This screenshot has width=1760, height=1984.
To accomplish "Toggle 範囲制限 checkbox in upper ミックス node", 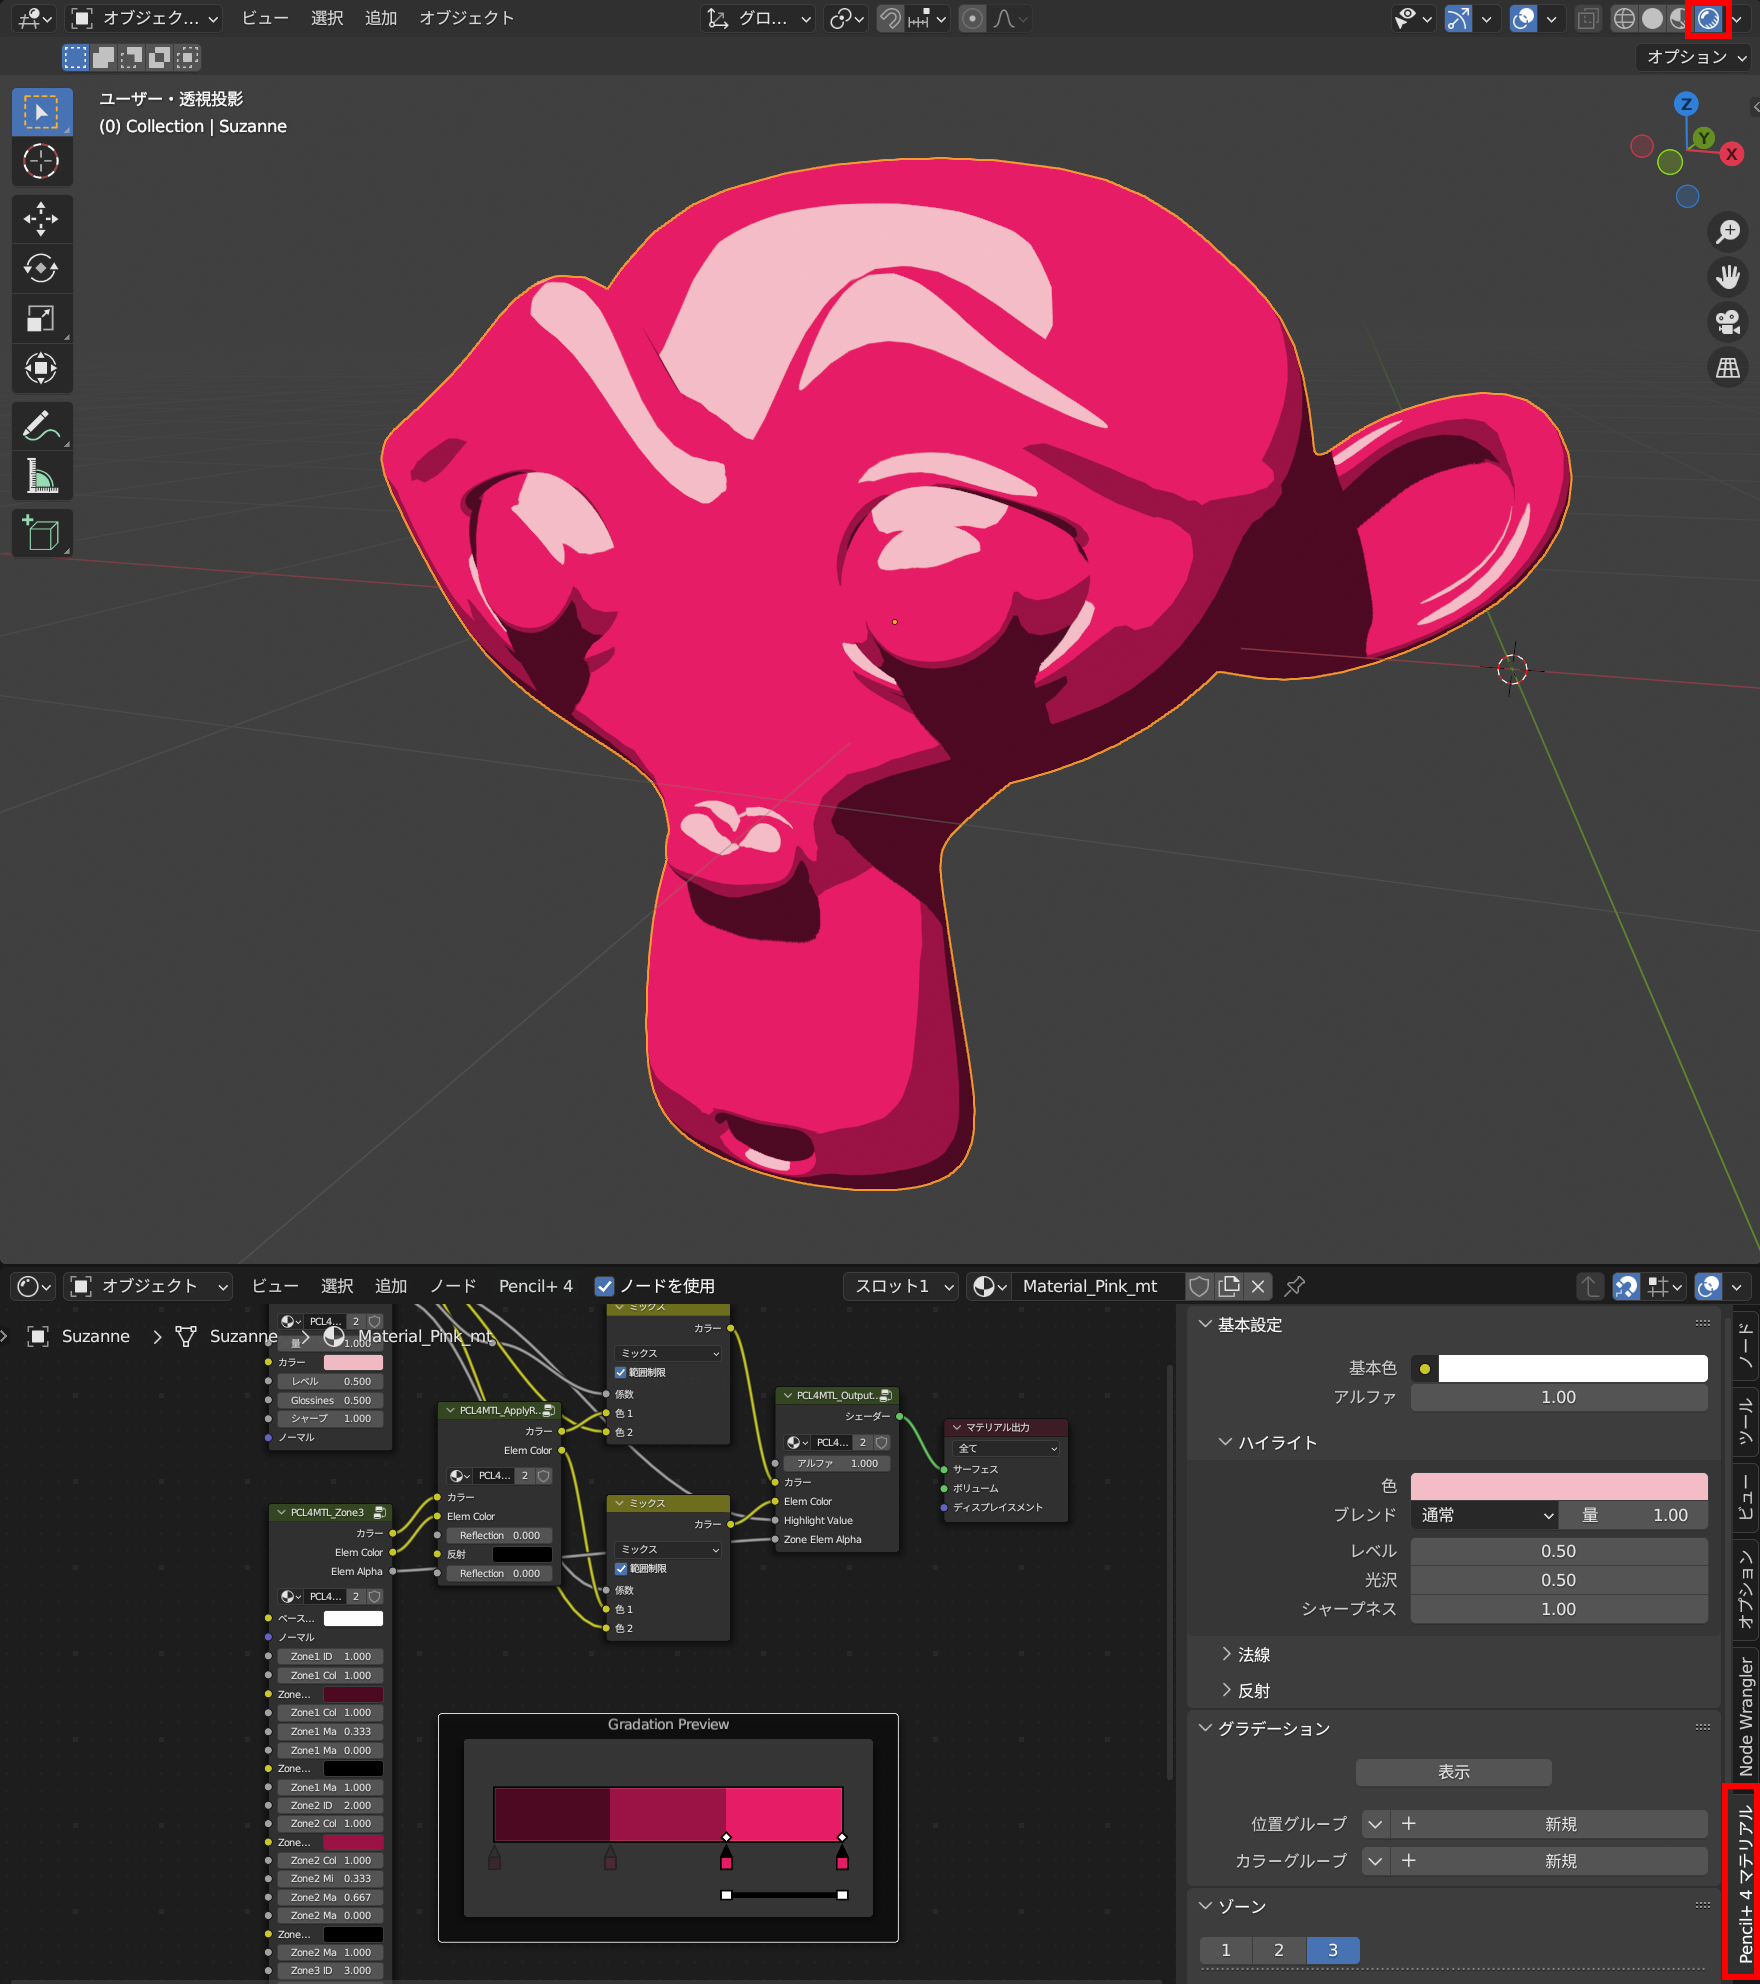I will pos(620,1372).
